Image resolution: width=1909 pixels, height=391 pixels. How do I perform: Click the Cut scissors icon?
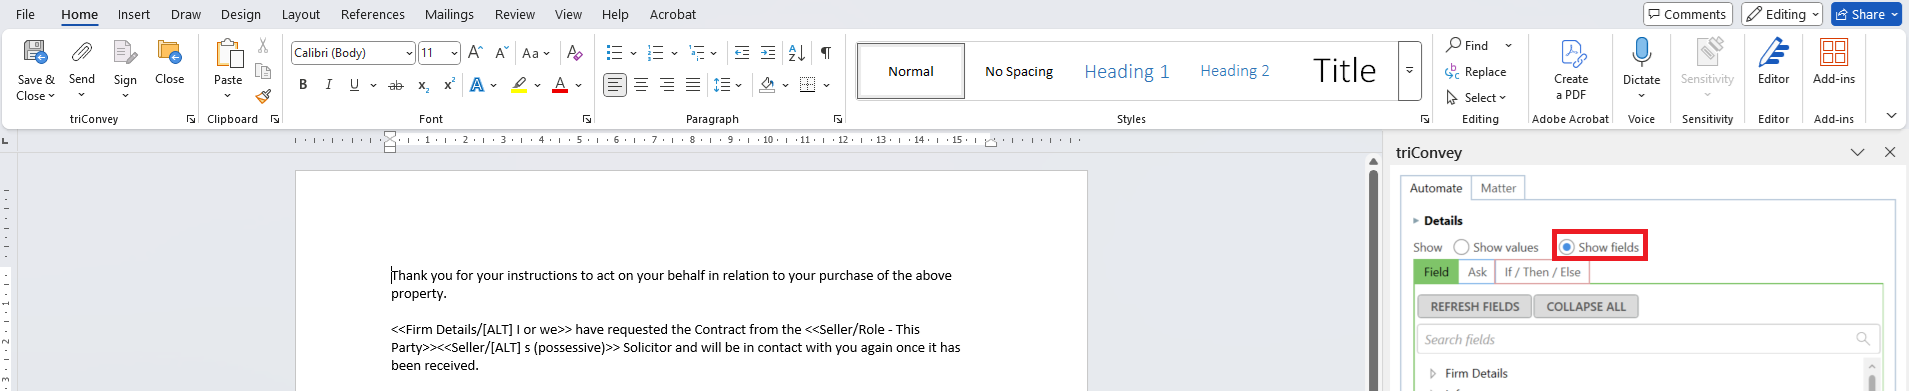pos(263,46)
